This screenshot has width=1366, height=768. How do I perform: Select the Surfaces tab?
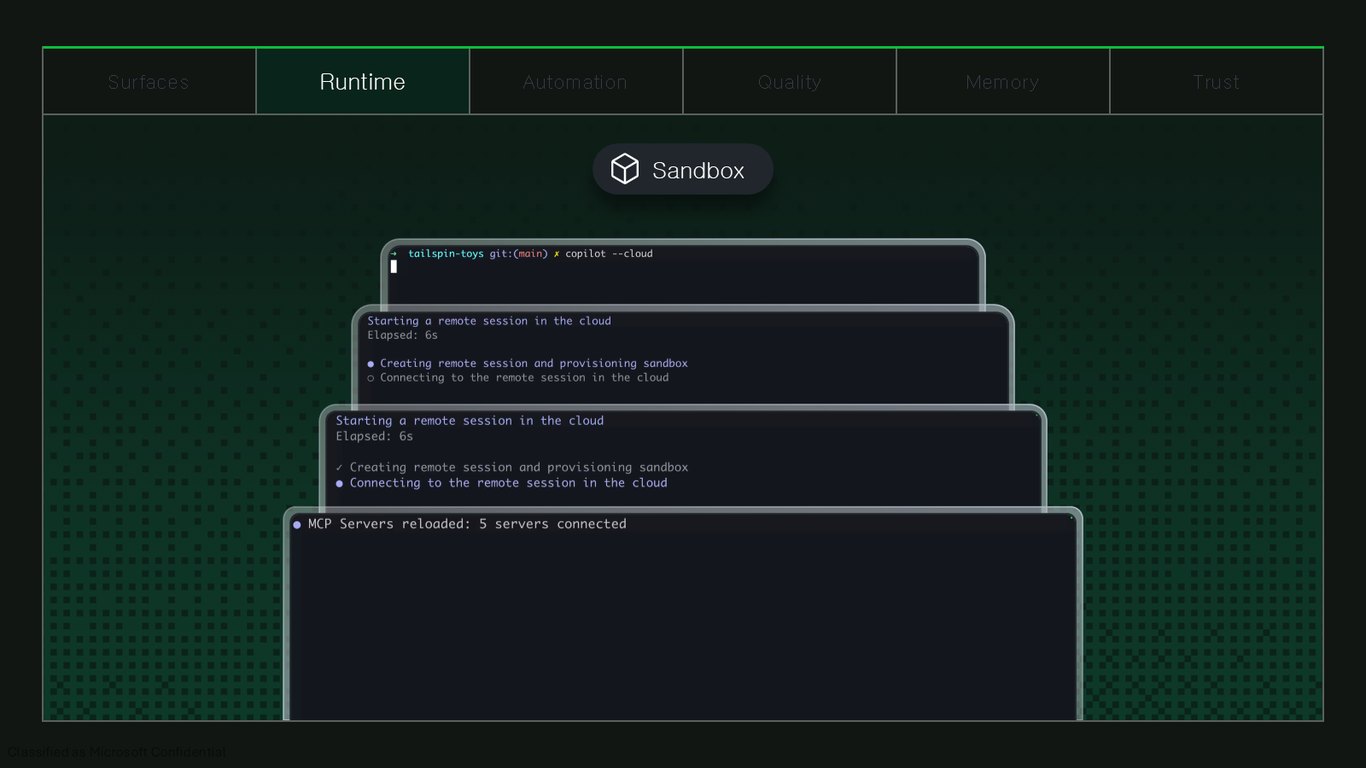point(149,82)
